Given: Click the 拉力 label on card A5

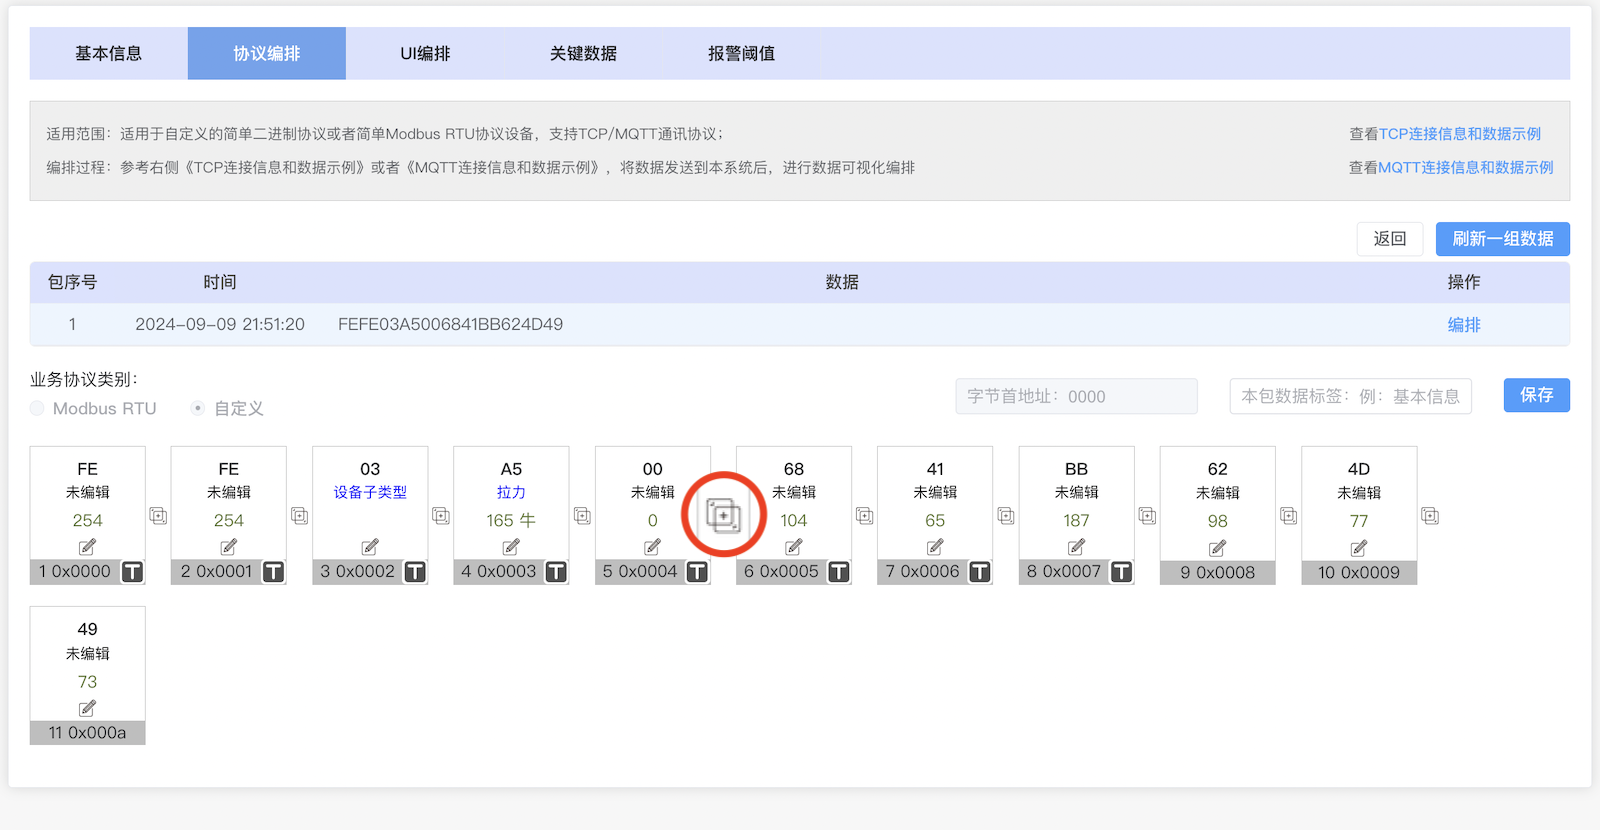Looking at the screenshot, I should coord(511,492).
